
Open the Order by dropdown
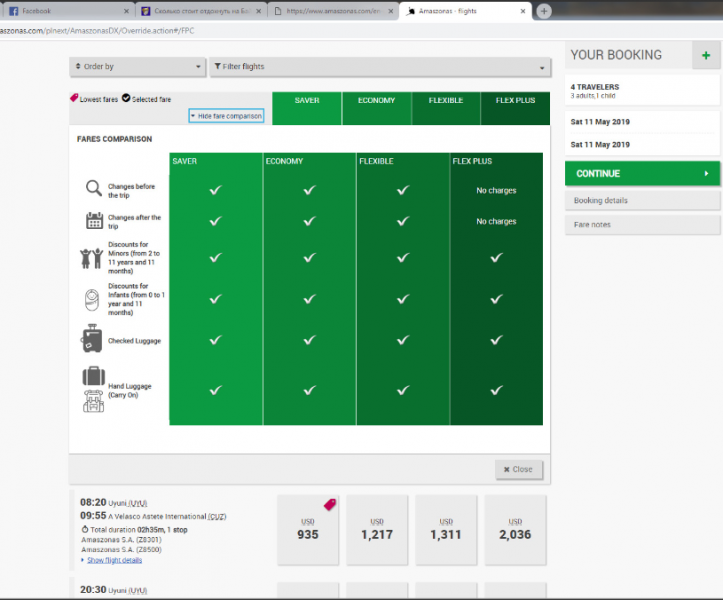pos(137,67)
